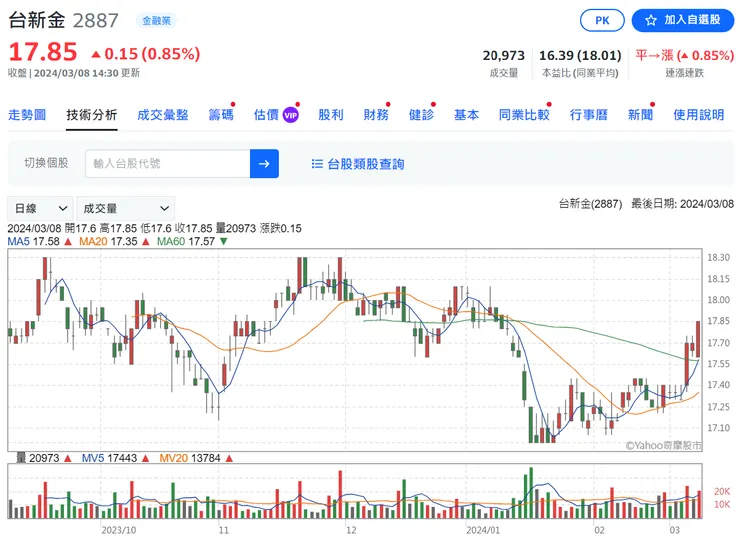Viewport: 740px width, 541px height.
Task: Focus the 輸入台股代號 input field
Action: (168, 164)
